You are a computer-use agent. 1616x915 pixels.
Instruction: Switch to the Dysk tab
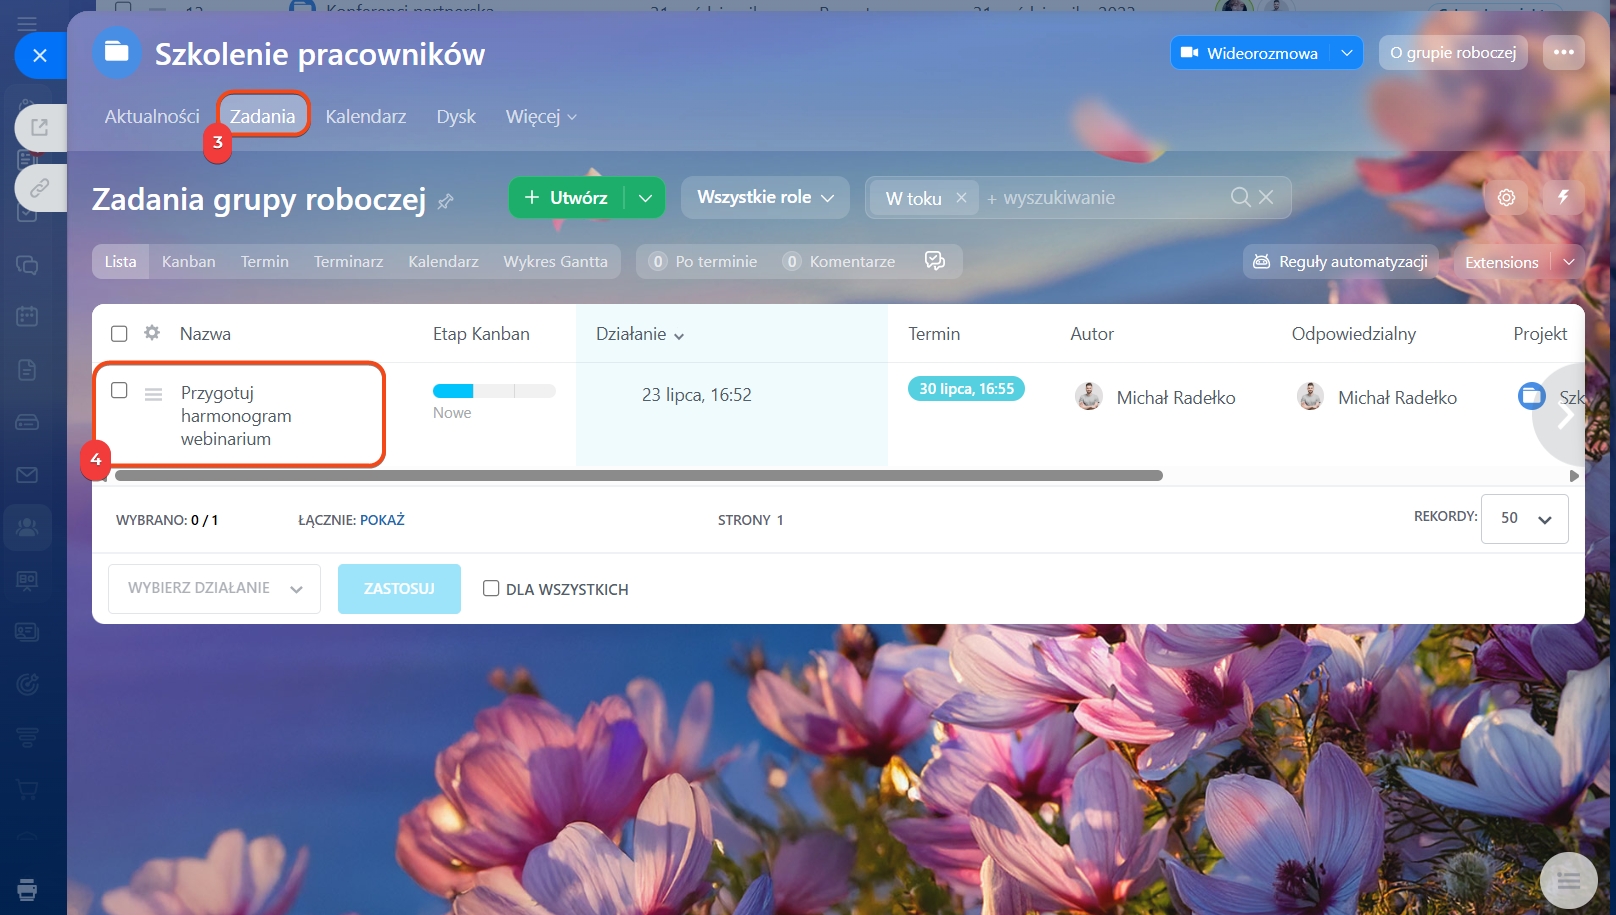[456, 116]
